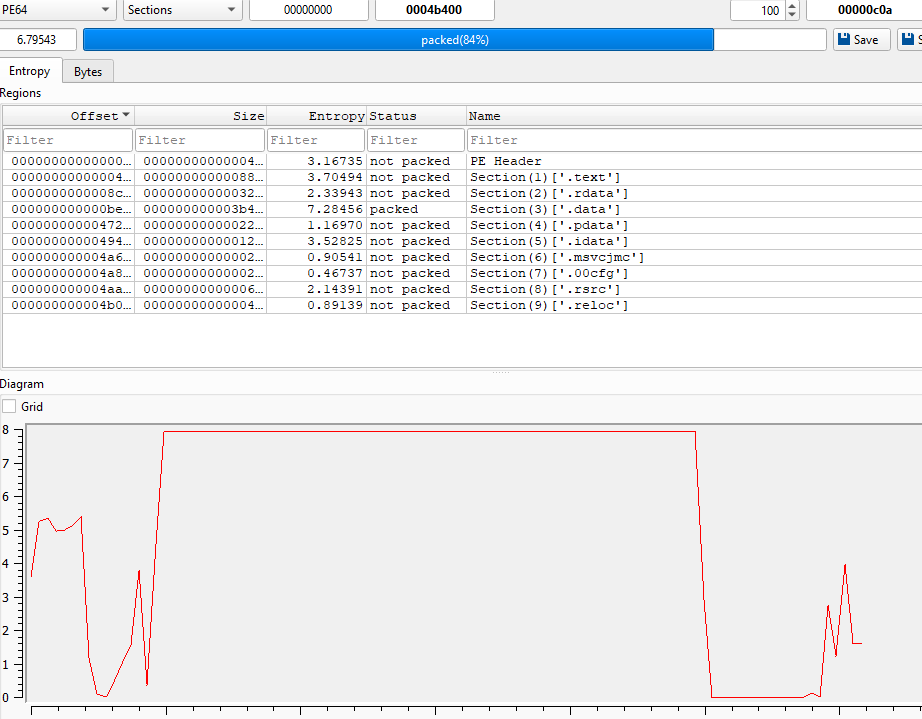922x719 pixels.
Task: Click the Offset column Filter field
Action: [x=68, y=140]
